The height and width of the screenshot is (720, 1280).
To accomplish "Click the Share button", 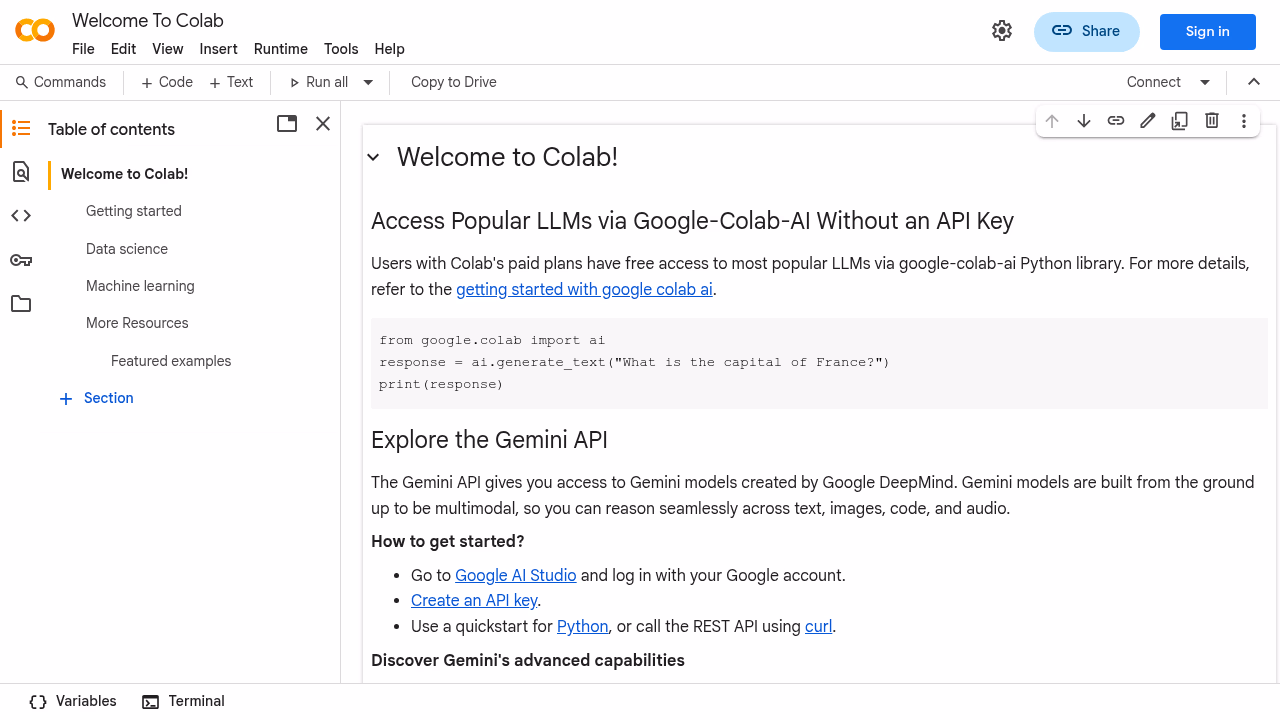I will (x=1086, y=31).
